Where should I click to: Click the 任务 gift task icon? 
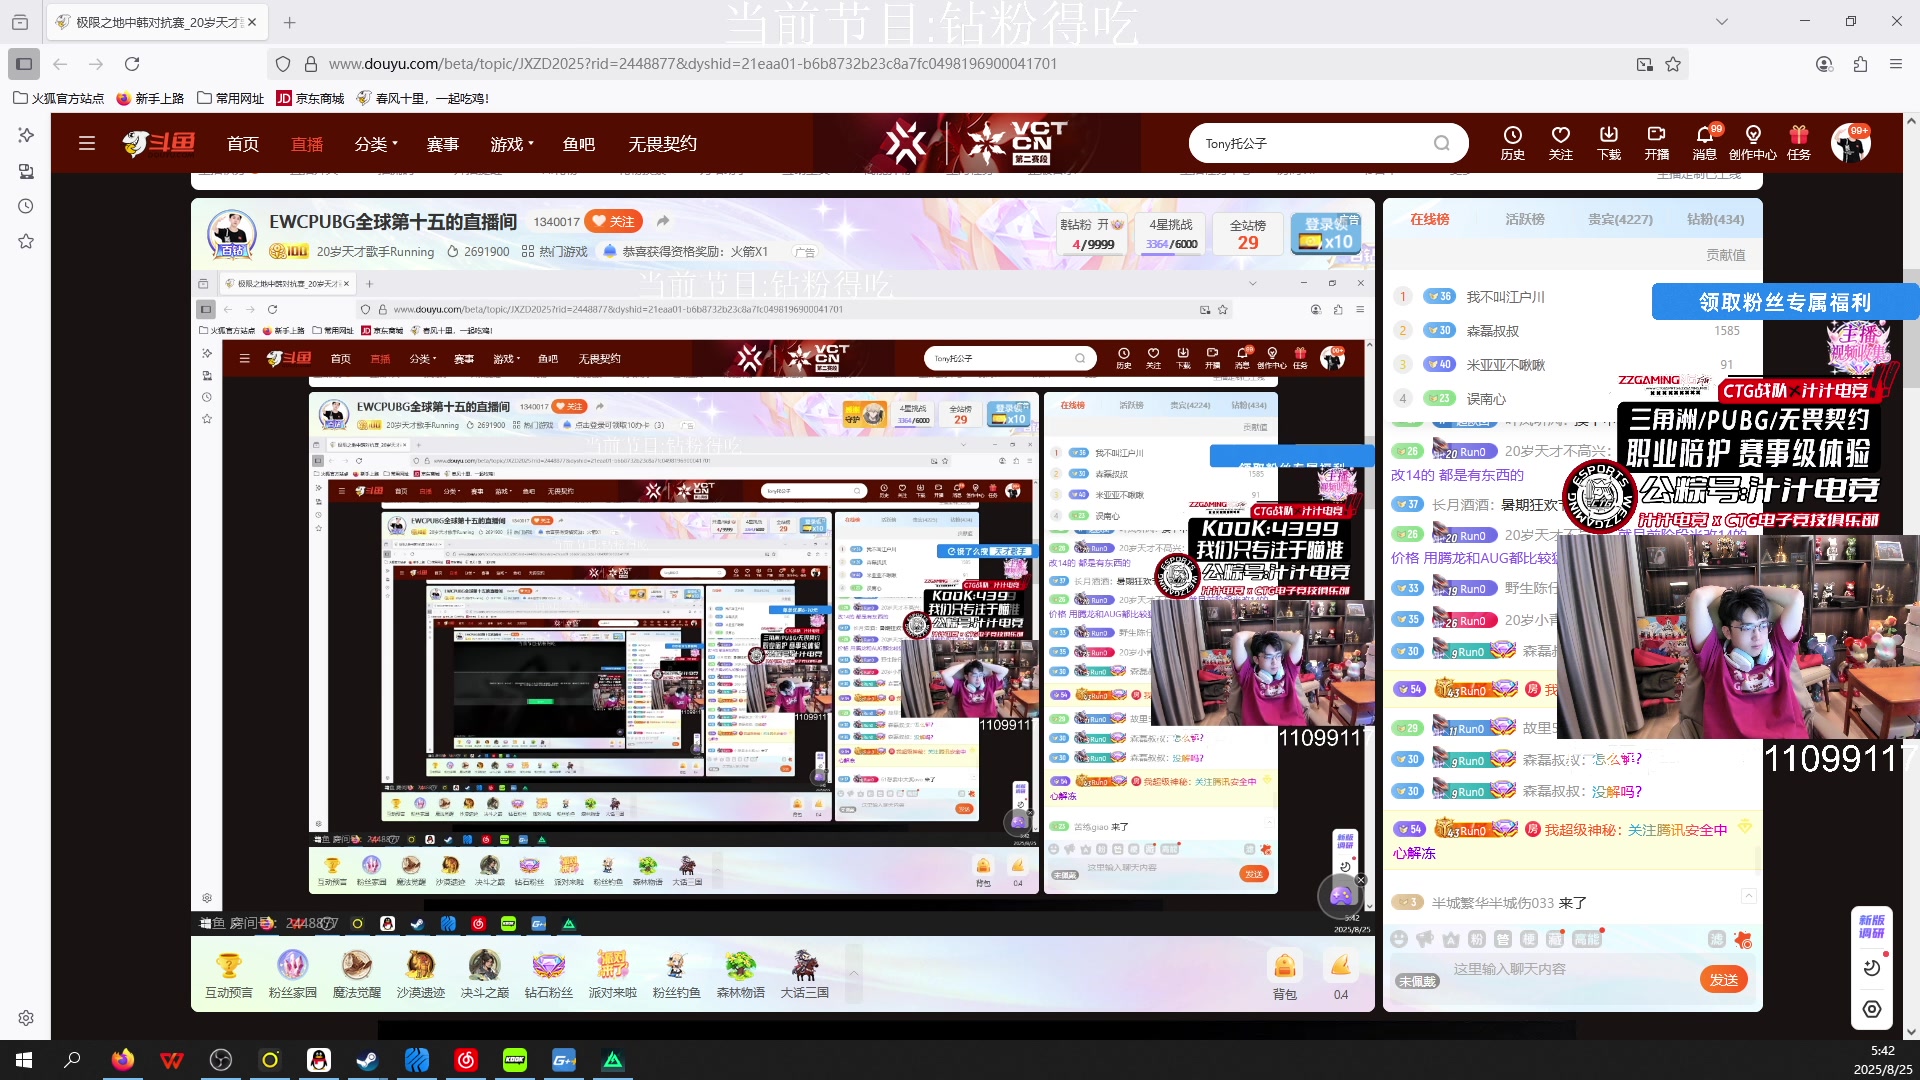point(1799,143)
